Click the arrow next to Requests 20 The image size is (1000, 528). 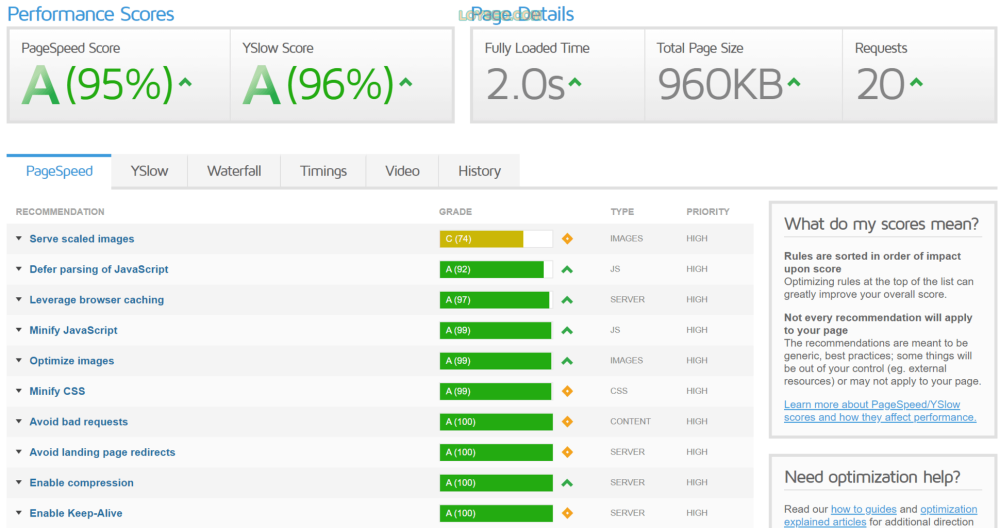point(916,82)
